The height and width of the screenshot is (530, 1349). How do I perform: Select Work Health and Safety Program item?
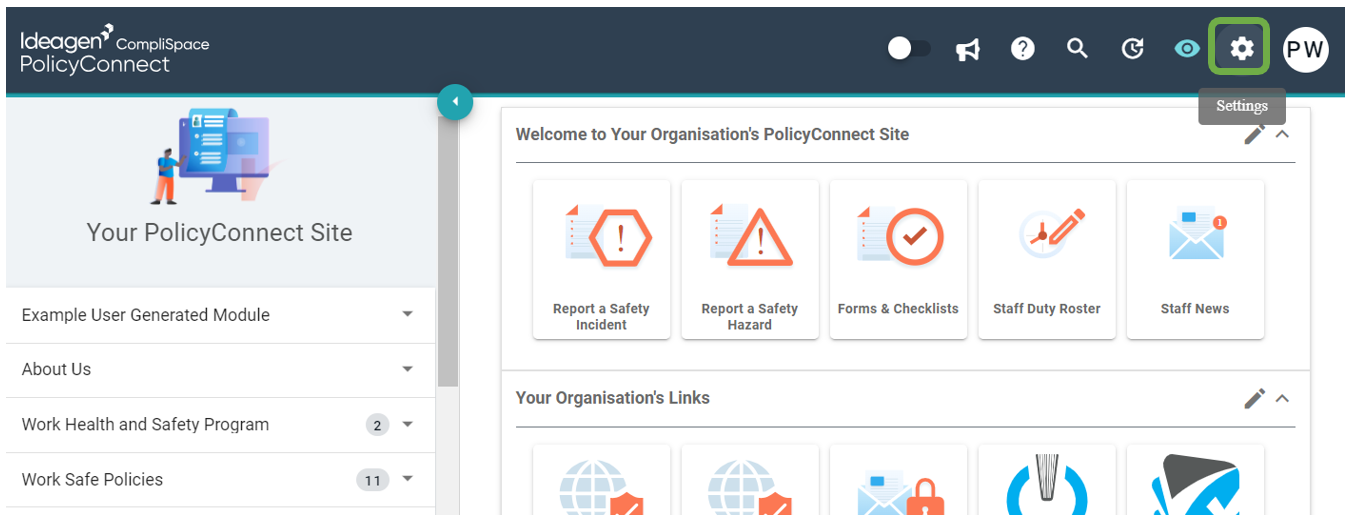220,425
